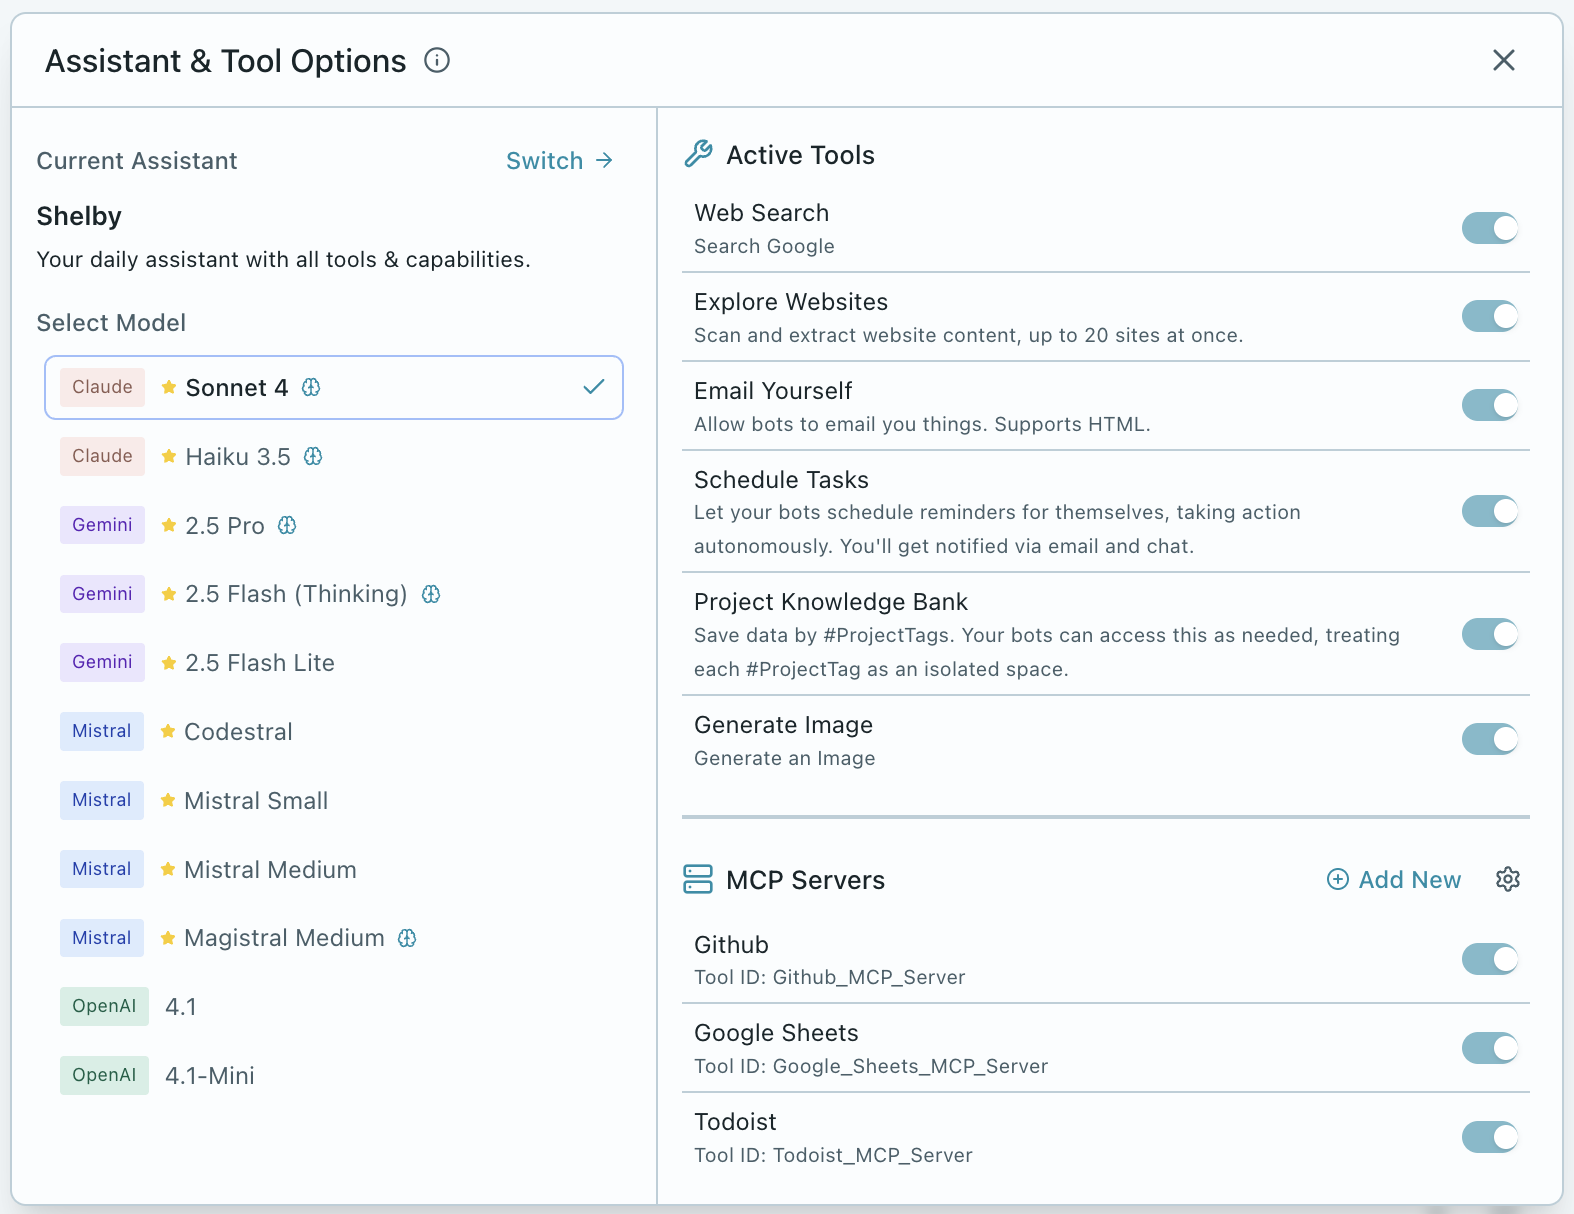Click the star icon beside 2.5 Flash Lite
The width and height of the screenshot is (1574, 1214).
click(x=169, y=663)
